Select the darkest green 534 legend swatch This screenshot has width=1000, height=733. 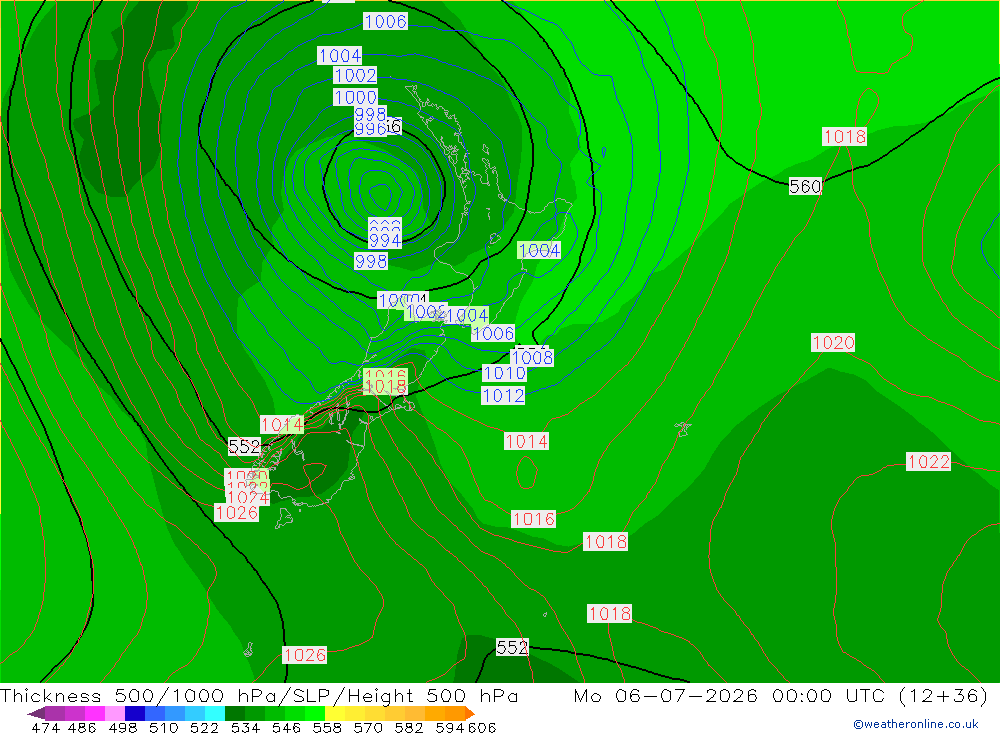235,713
